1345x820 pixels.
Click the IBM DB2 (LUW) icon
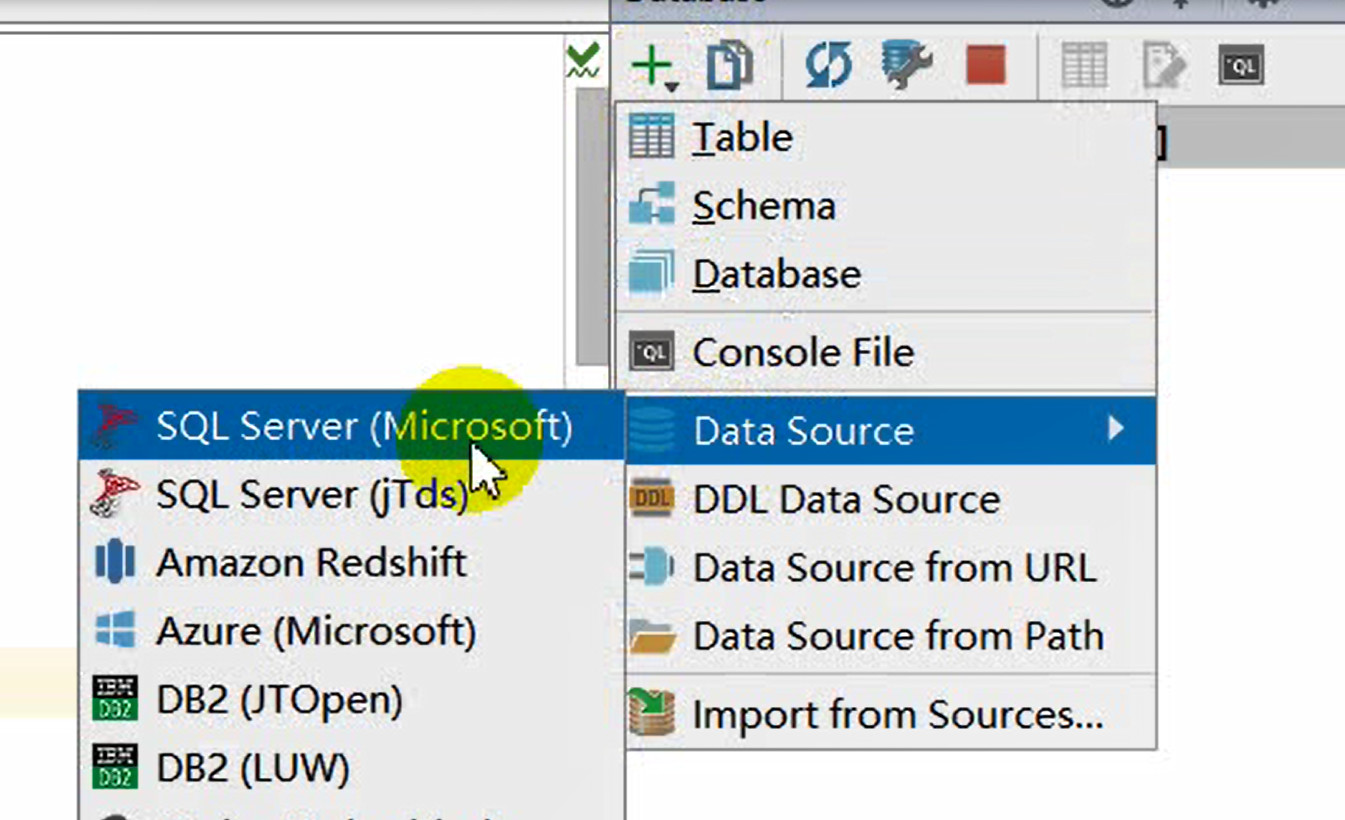(115, 766)
